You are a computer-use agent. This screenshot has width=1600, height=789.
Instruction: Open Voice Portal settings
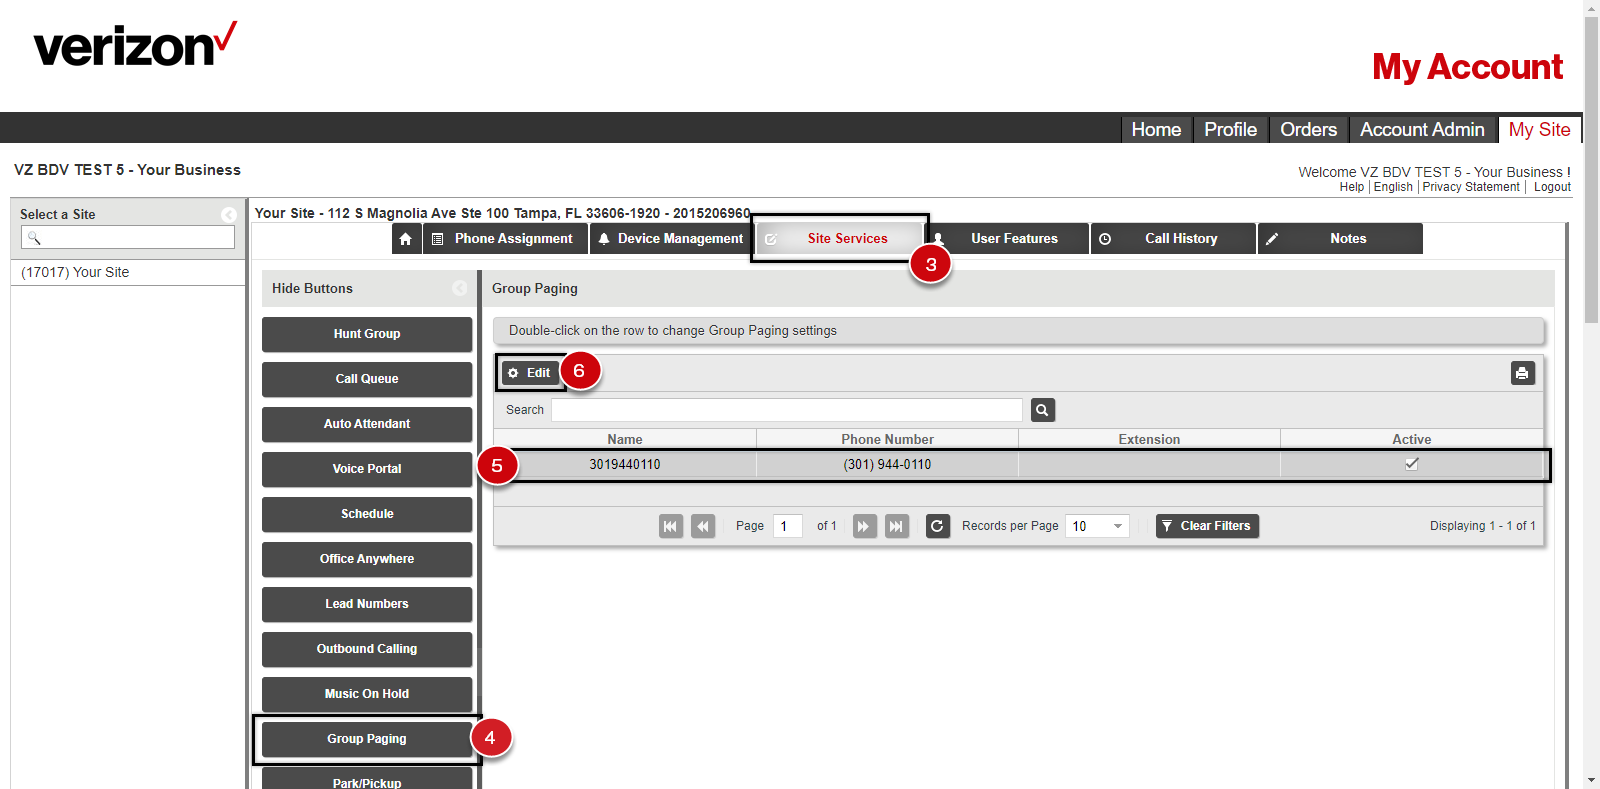(x=367, y=469)
